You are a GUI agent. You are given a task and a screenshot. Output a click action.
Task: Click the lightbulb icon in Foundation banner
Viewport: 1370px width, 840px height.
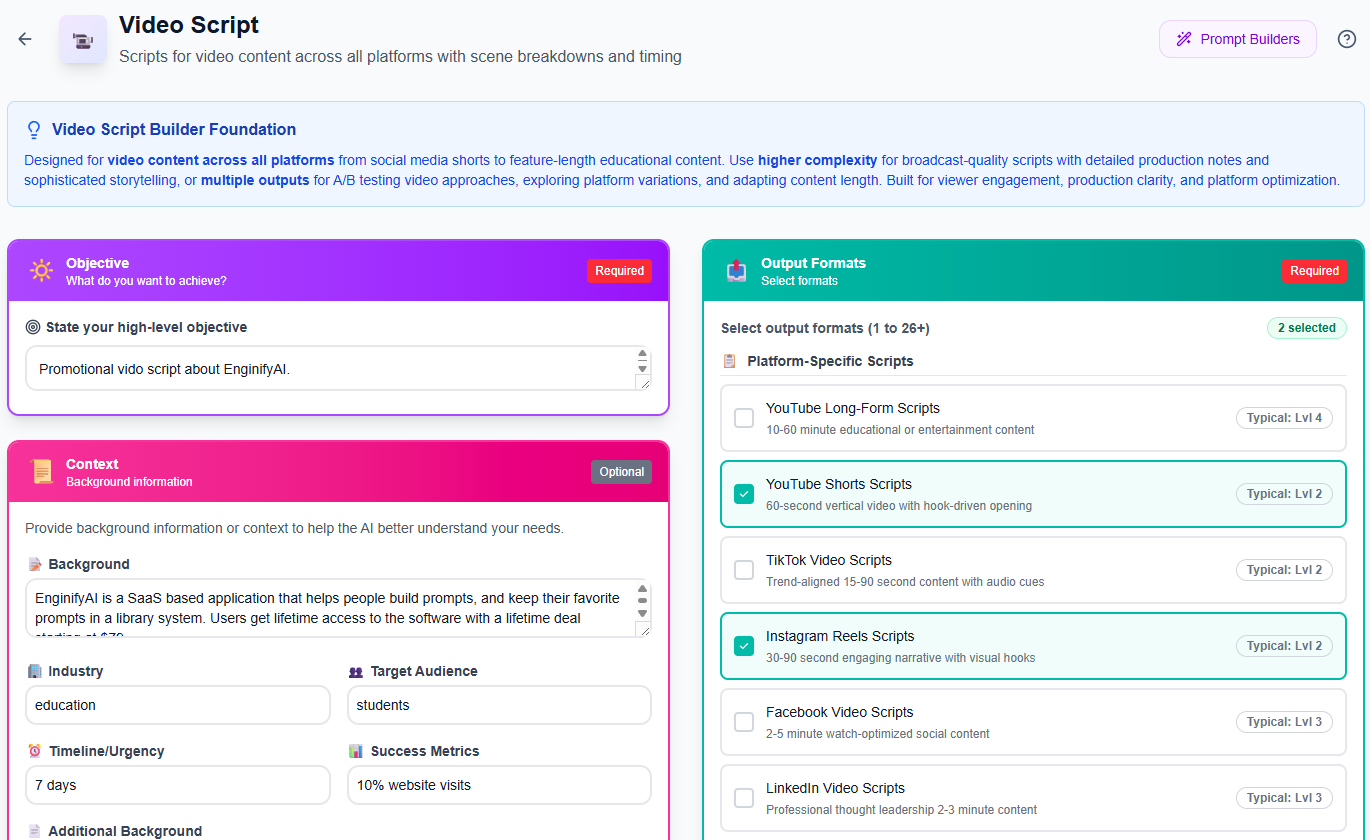click(x=34, y=130)
